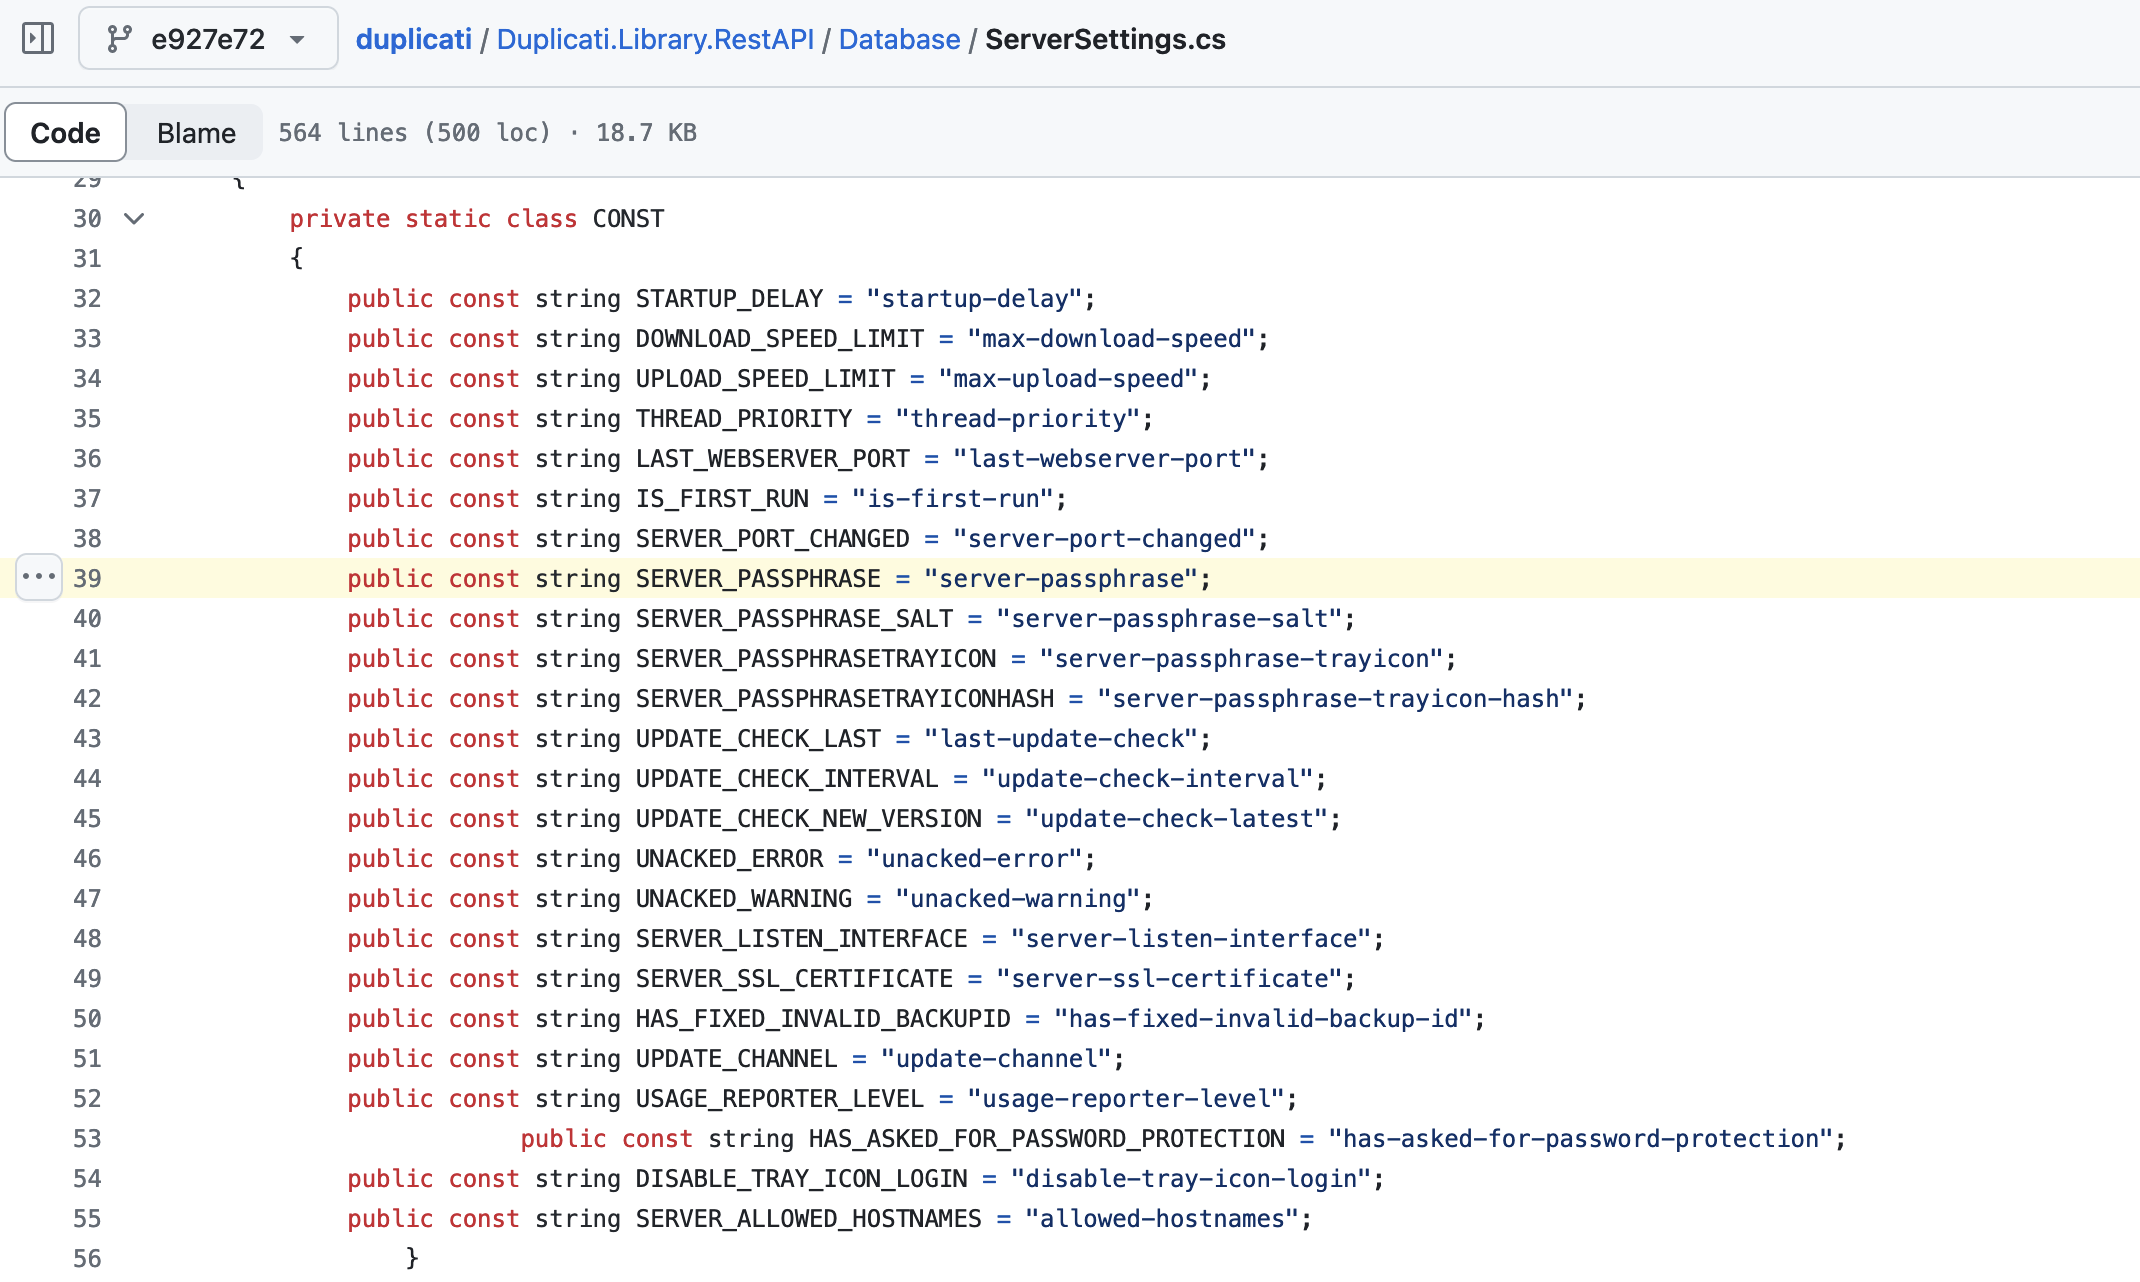2140x1282 pixels.
Task: Click the STARTUP_DELAY identifier
Action: [x=729, y=298]
